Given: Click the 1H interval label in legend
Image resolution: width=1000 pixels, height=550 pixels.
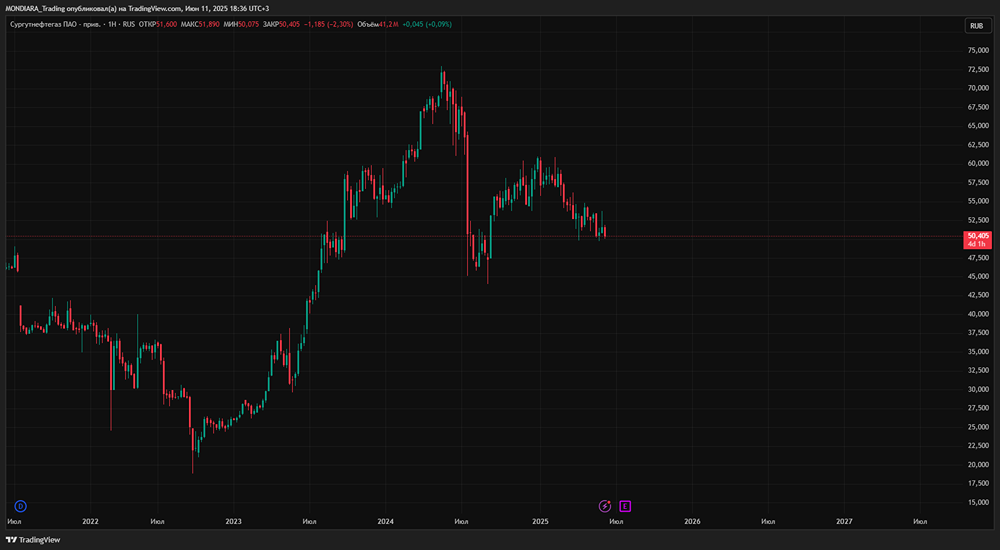Looking at the screenshot, I should point(113,24).
